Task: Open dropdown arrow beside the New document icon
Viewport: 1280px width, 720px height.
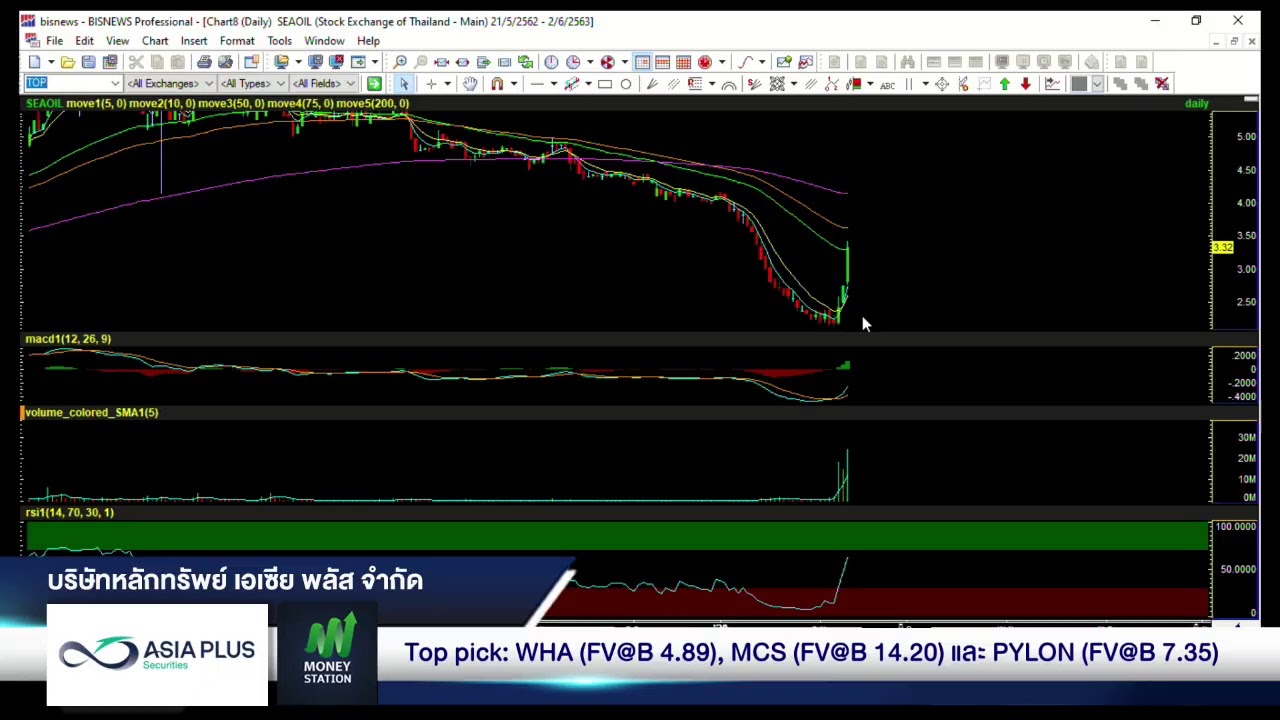Action: click(50, 62)
